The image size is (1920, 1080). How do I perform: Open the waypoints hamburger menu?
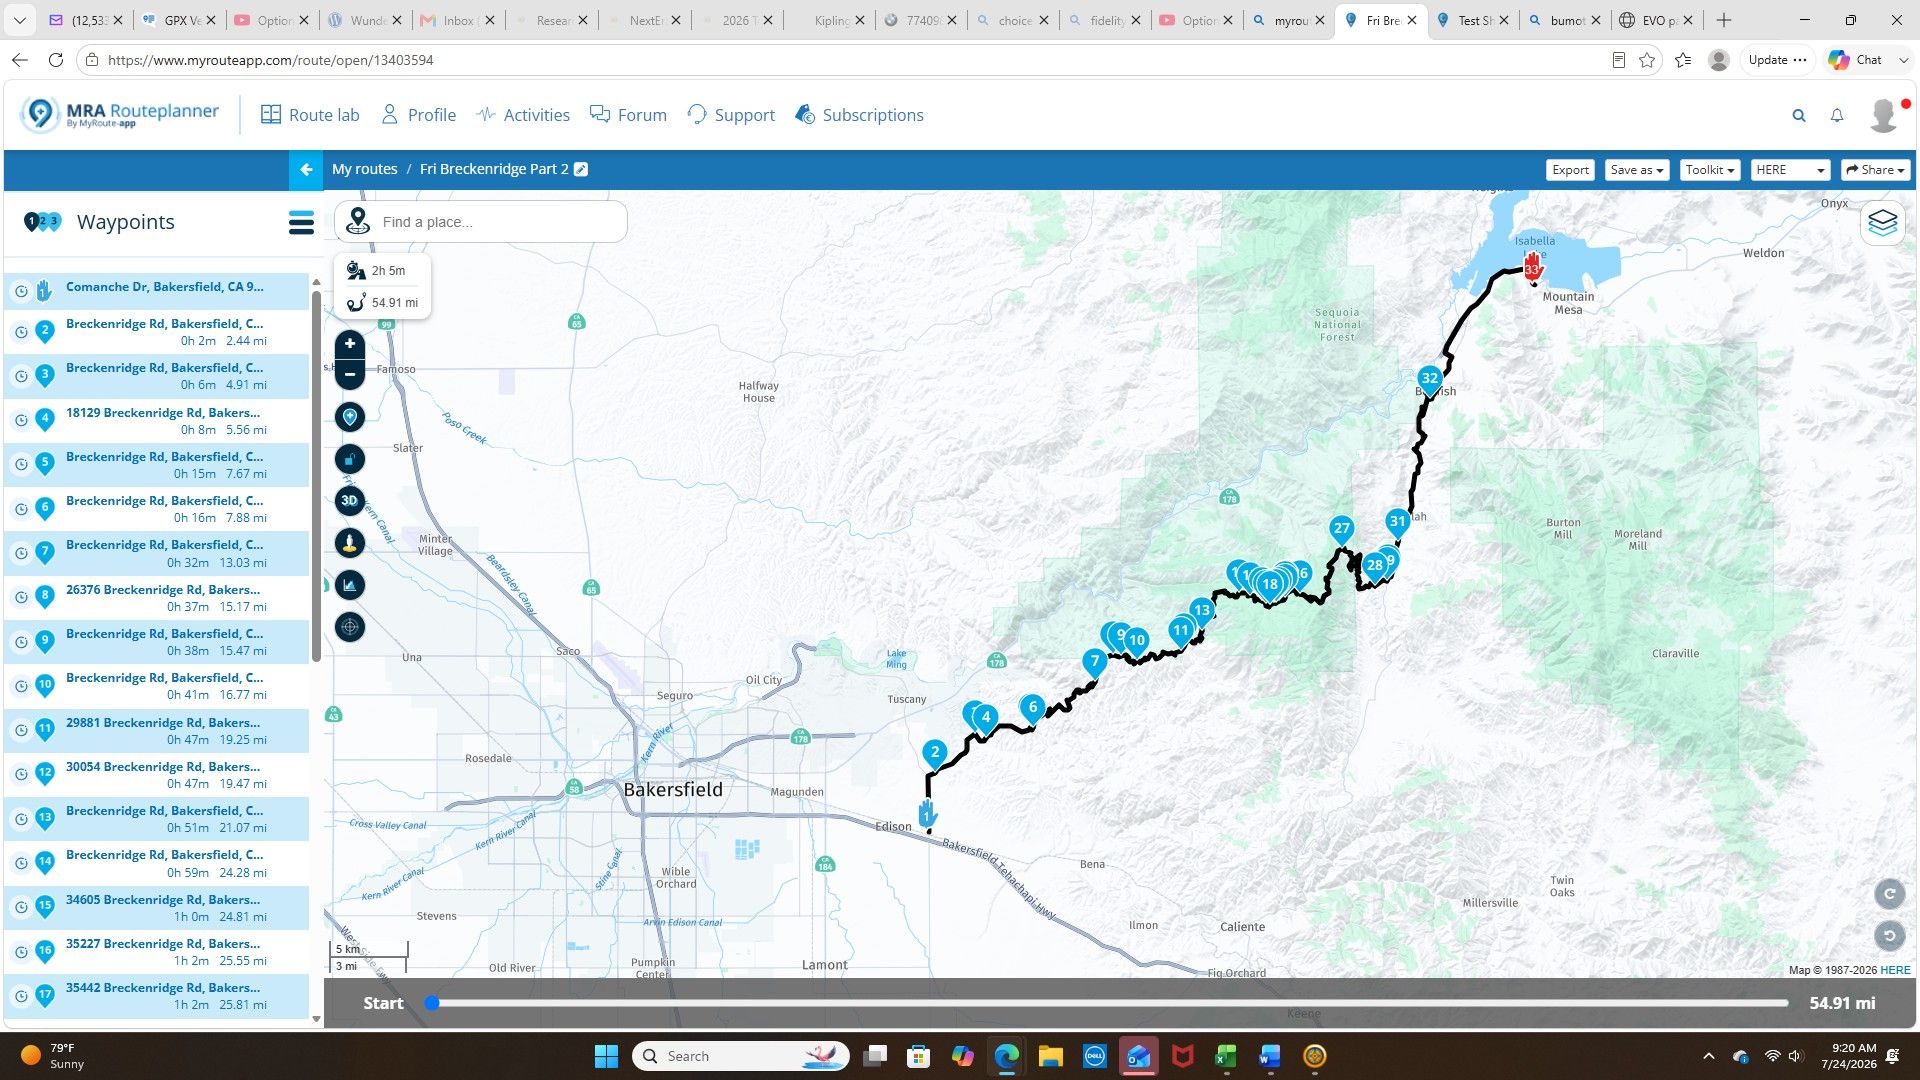(x=301, y=222)
